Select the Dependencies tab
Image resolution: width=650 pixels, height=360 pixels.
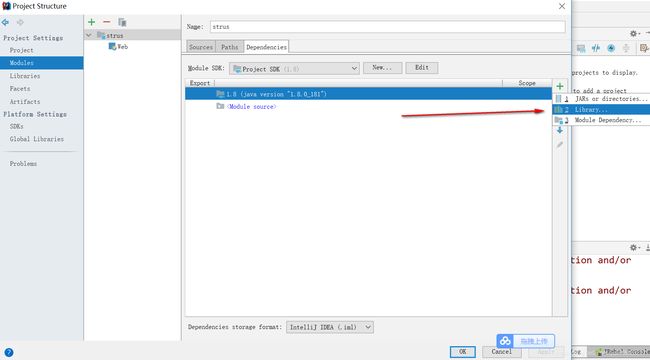(x=266, y=47)
